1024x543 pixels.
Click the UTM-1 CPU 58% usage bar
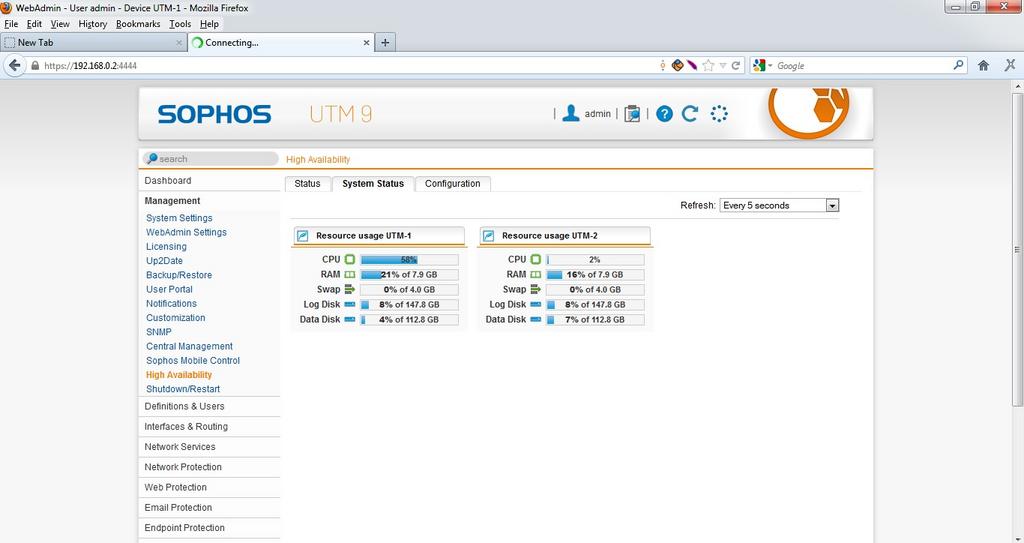tap(409, 259)
